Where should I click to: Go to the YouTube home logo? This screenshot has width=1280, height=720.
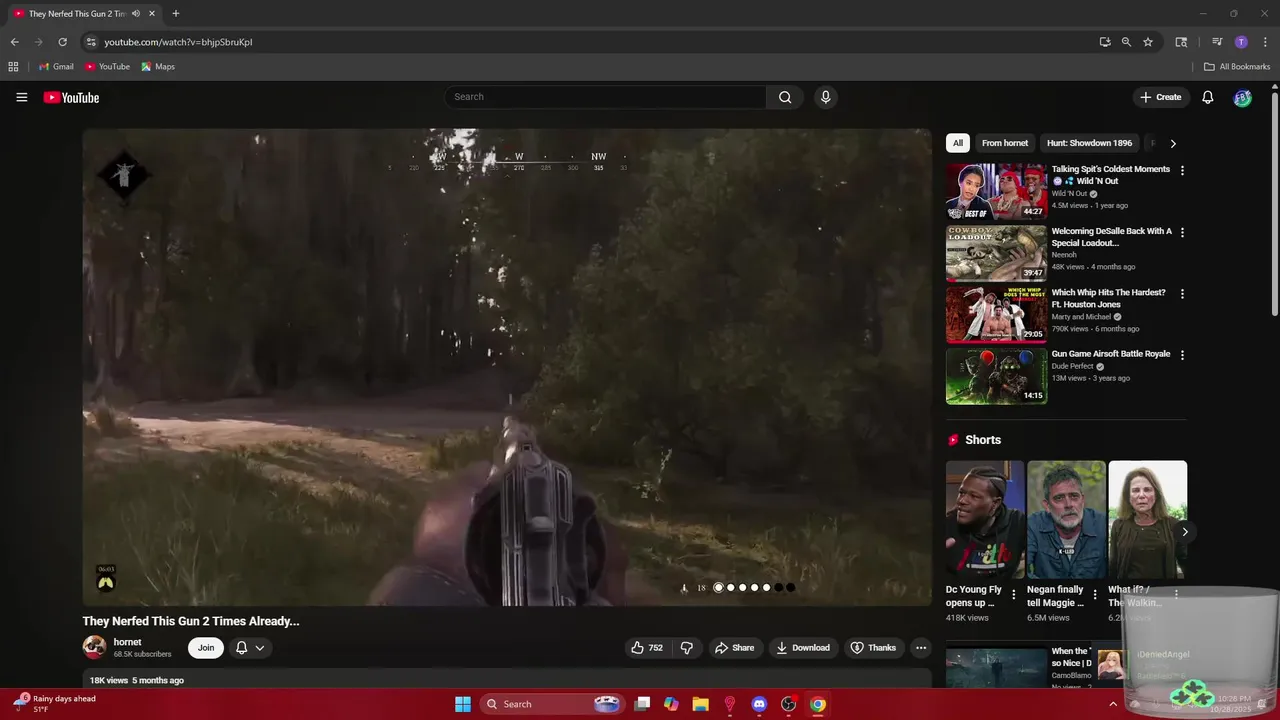(x=71, y=97)
